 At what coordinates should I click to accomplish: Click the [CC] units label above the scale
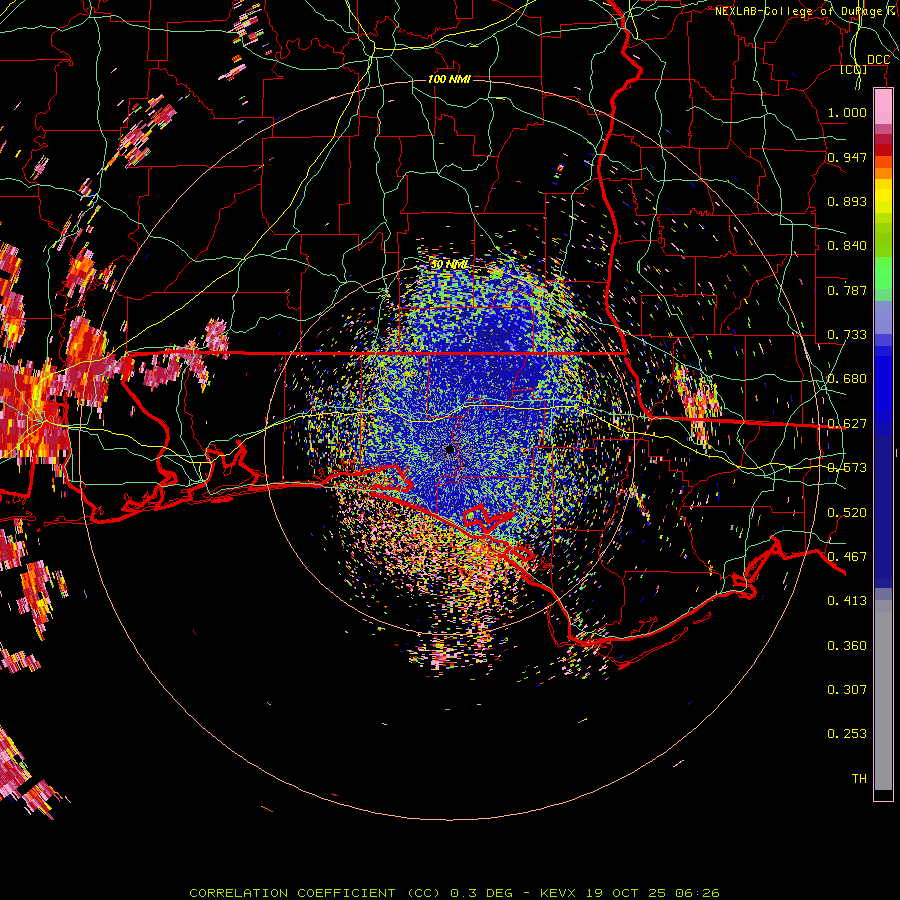click(854, 69)
